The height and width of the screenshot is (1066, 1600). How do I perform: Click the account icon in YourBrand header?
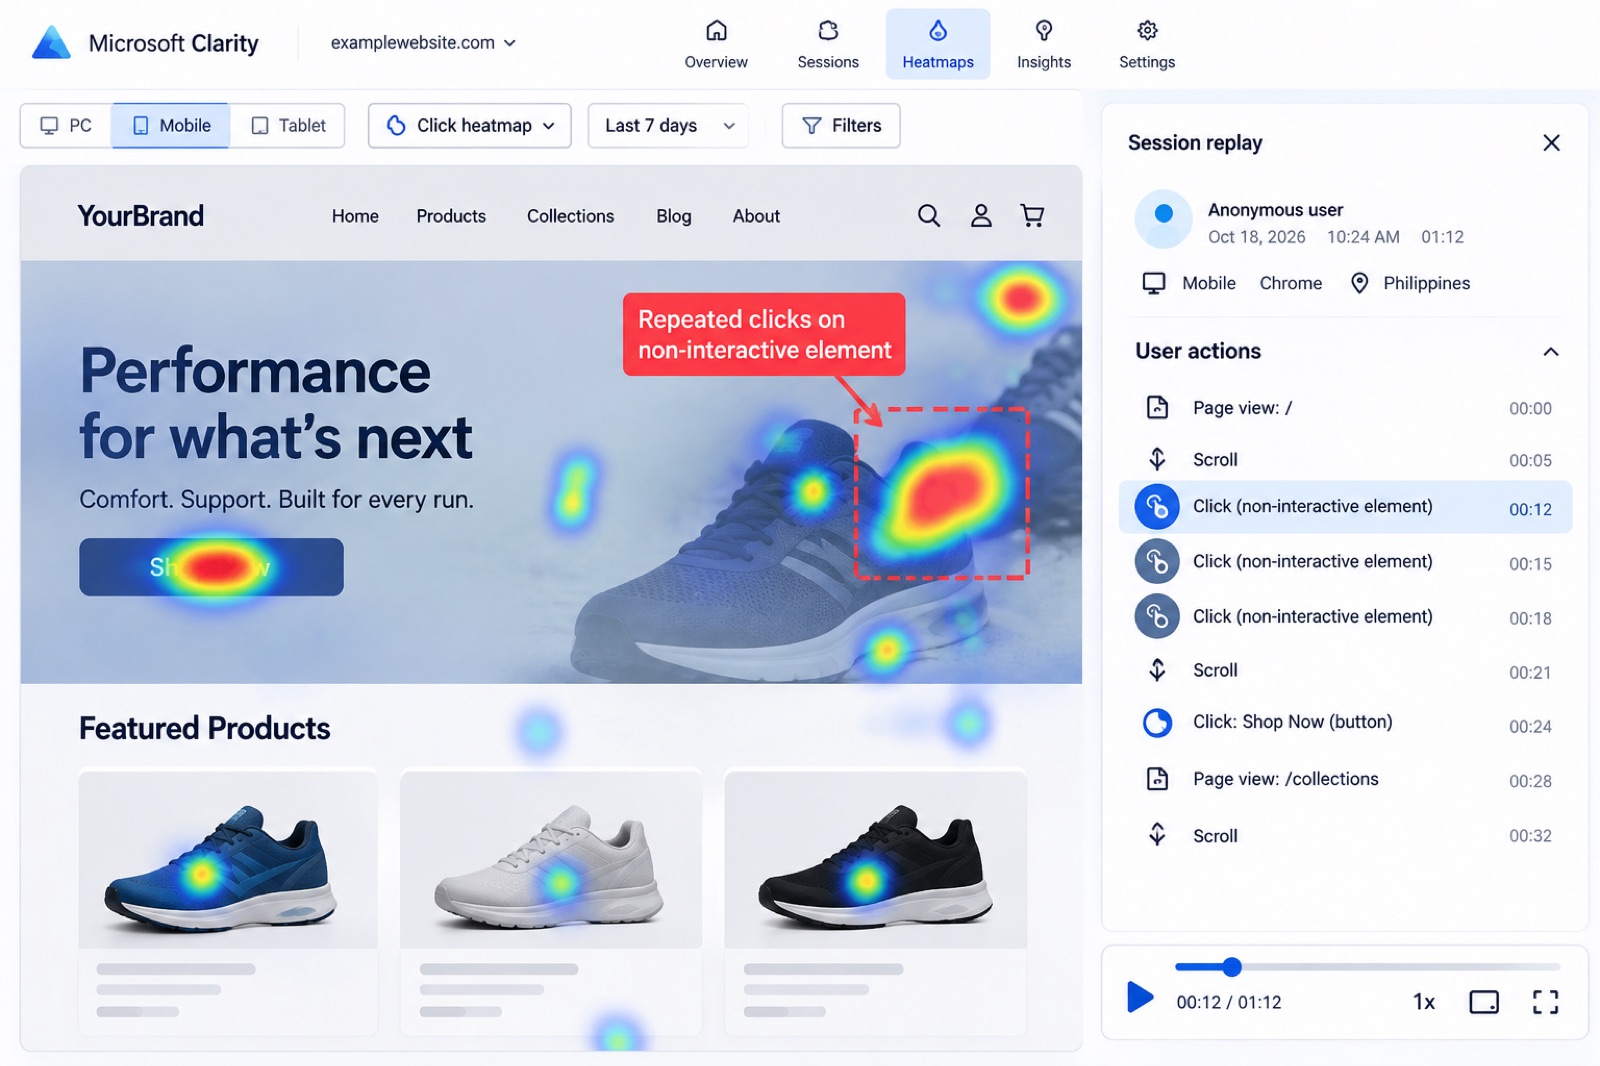981,216
